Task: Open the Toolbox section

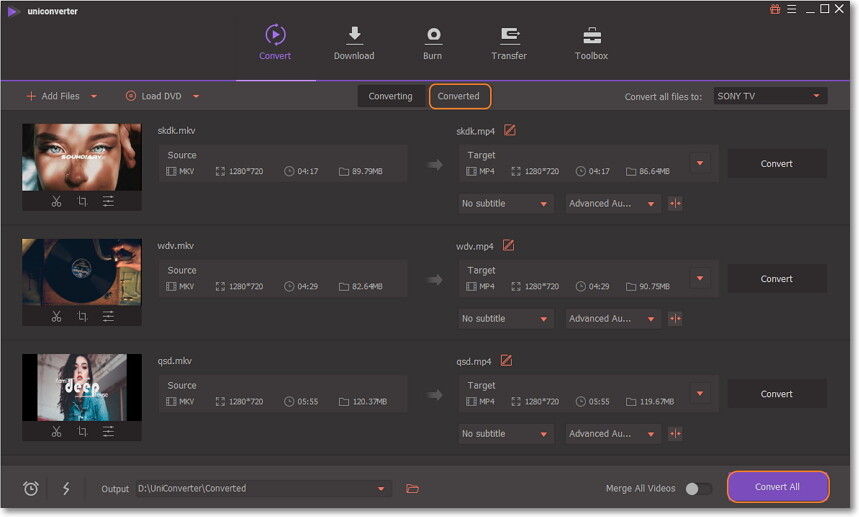Action: 591,43
